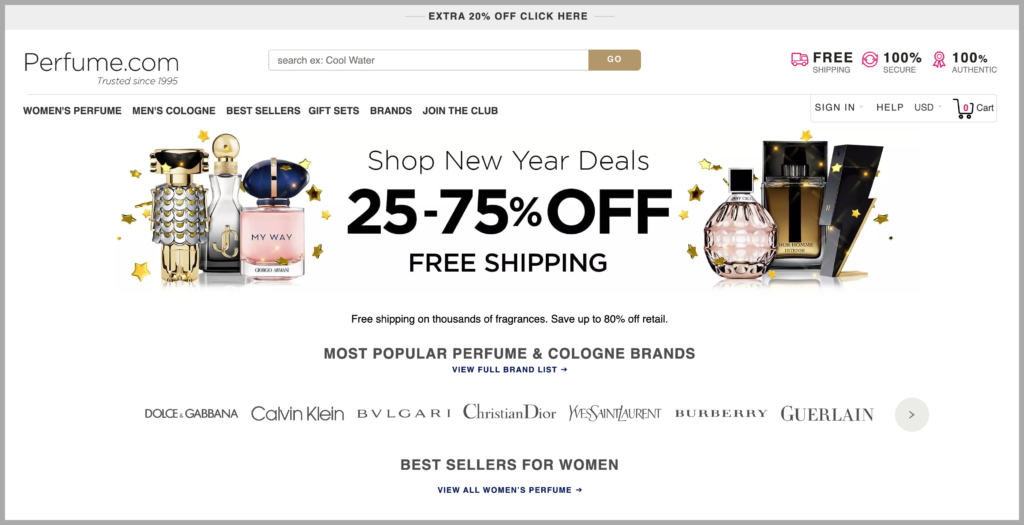The height and width of the screenshot is (525, 1024).
Task: Open the Christian Dior brand logo
Action: point(509,412)
